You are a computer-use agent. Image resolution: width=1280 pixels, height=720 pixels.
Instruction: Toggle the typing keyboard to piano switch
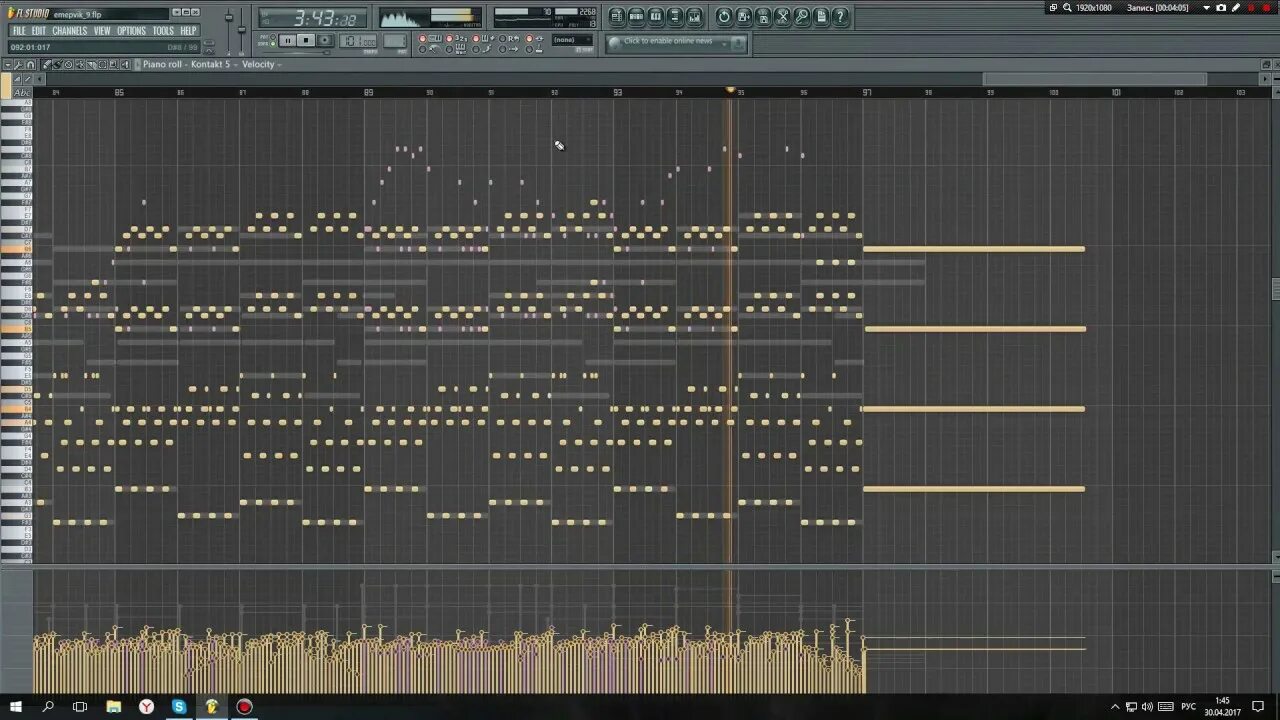[429, 38]
